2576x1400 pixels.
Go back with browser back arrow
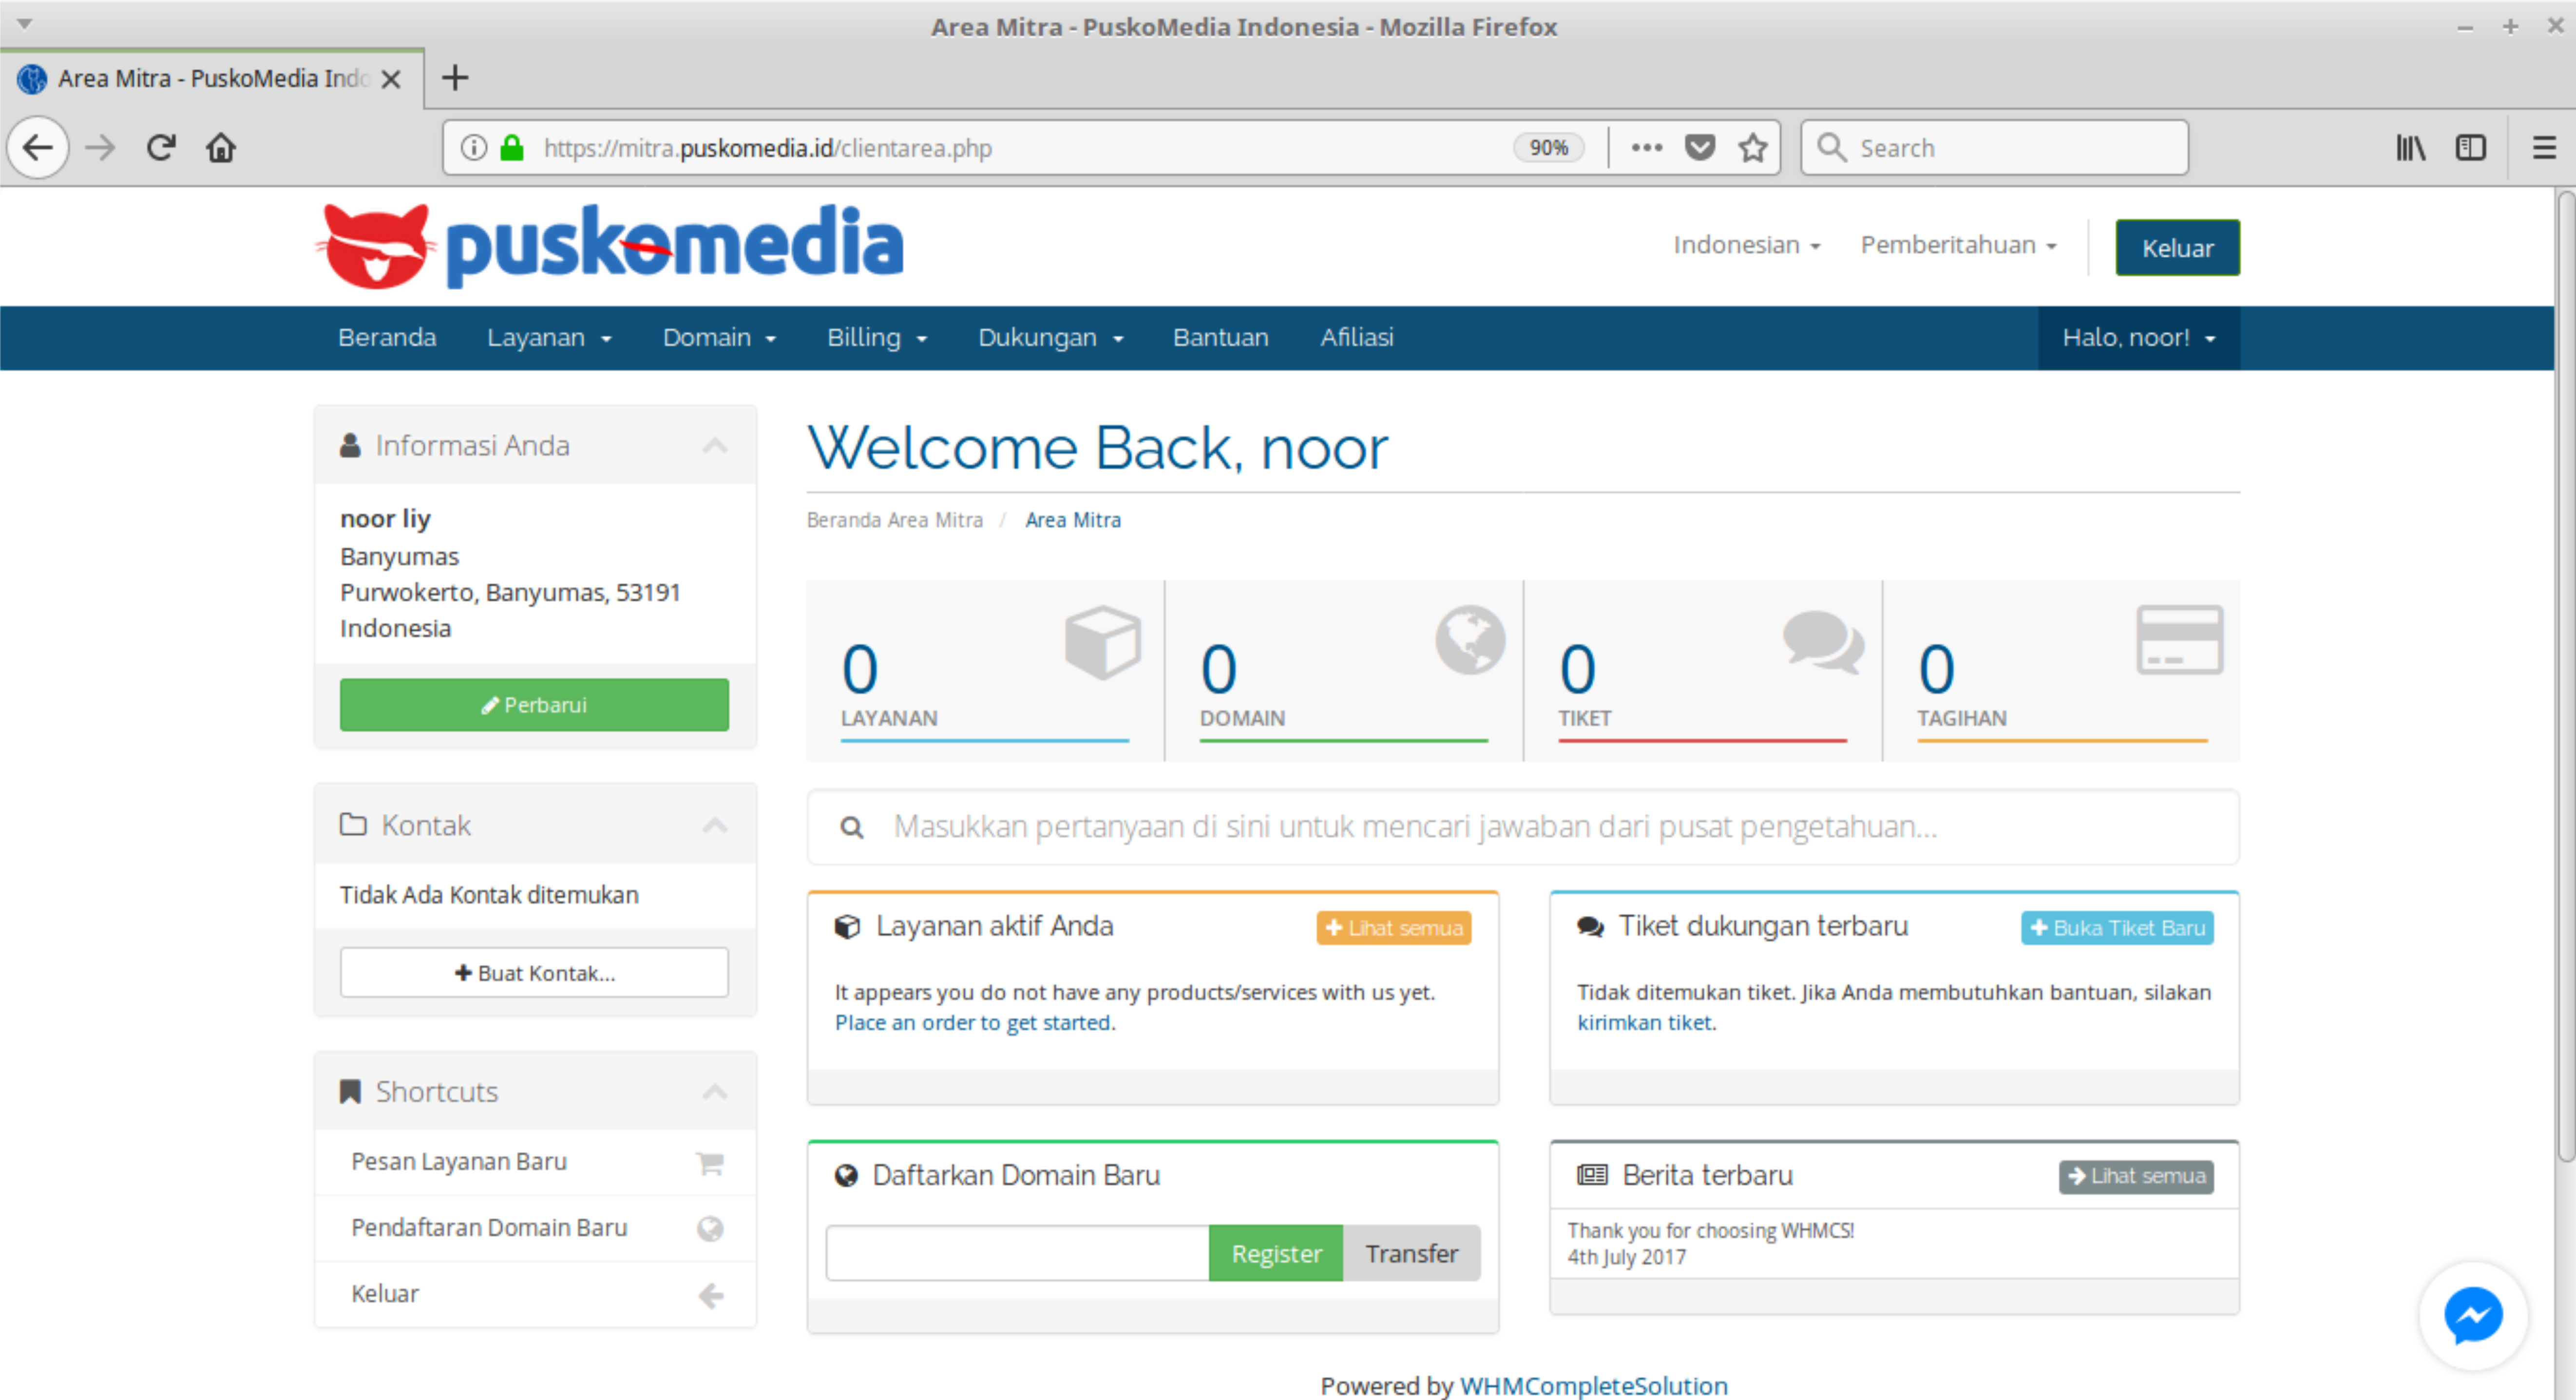(38, 148)
